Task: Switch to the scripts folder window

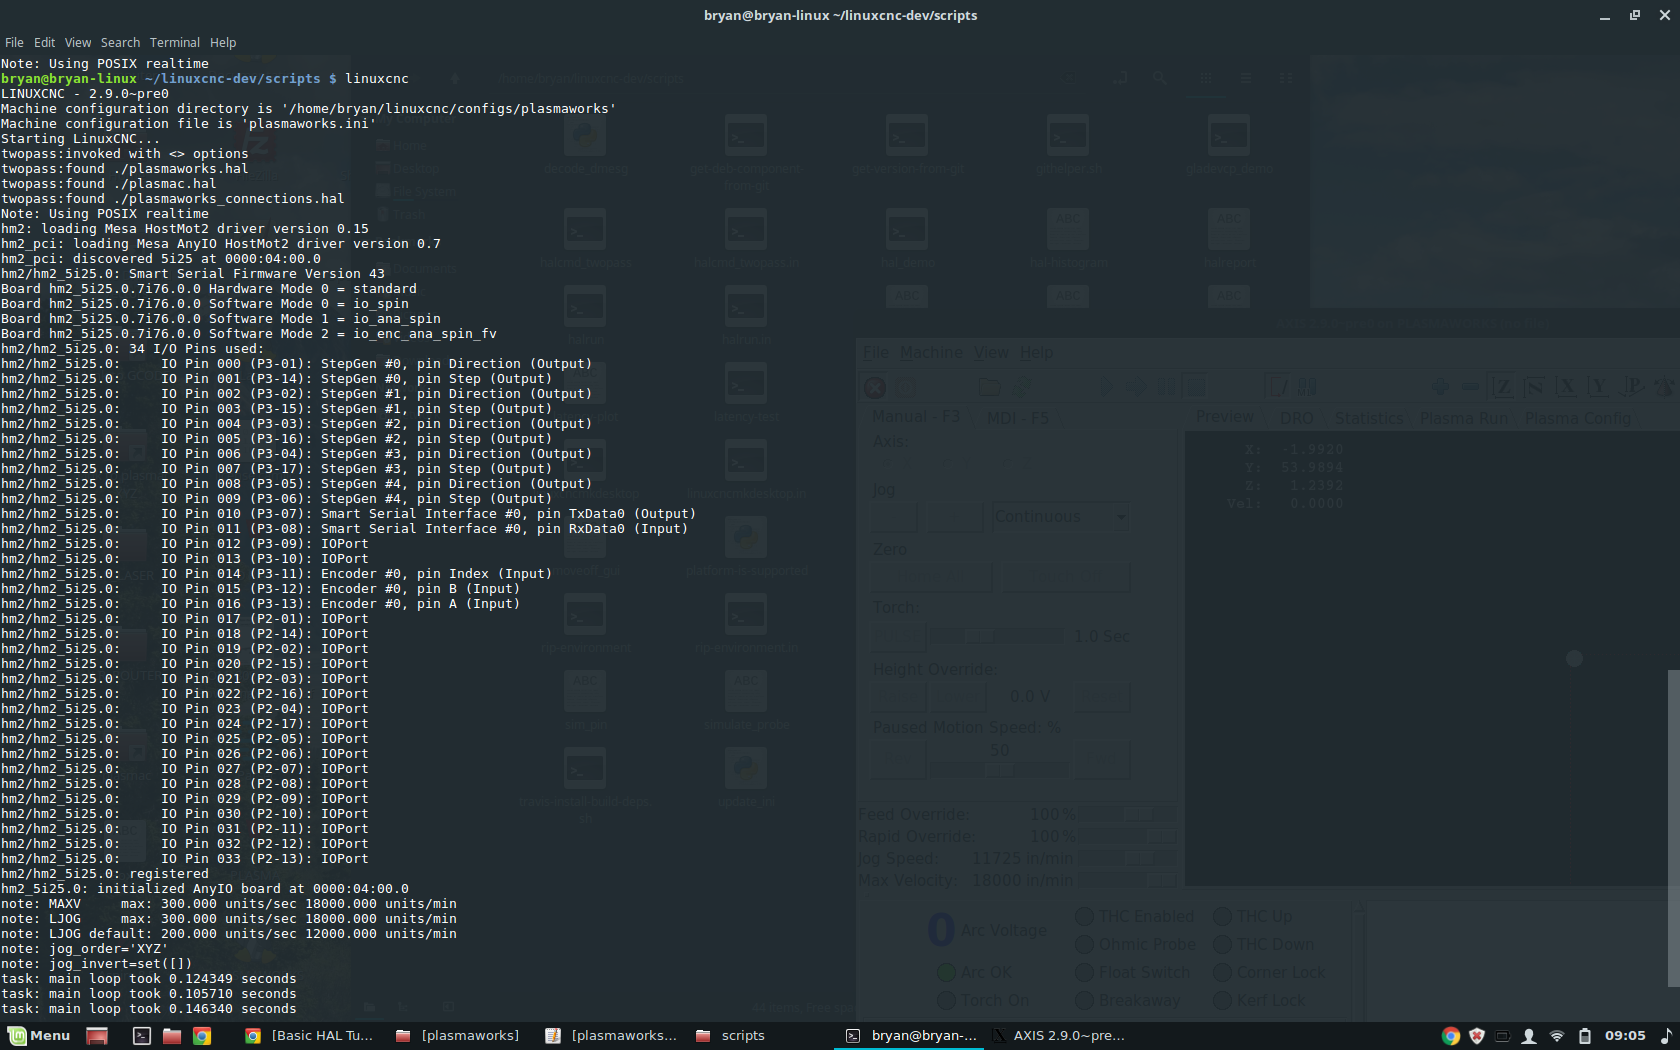Action: tap(731, 1036)
